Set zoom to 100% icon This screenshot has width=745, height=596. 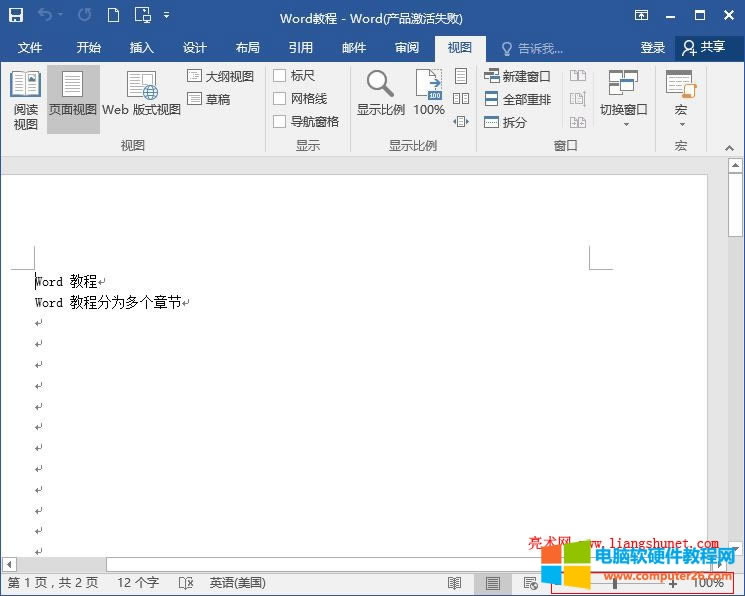tap(429, 95)
